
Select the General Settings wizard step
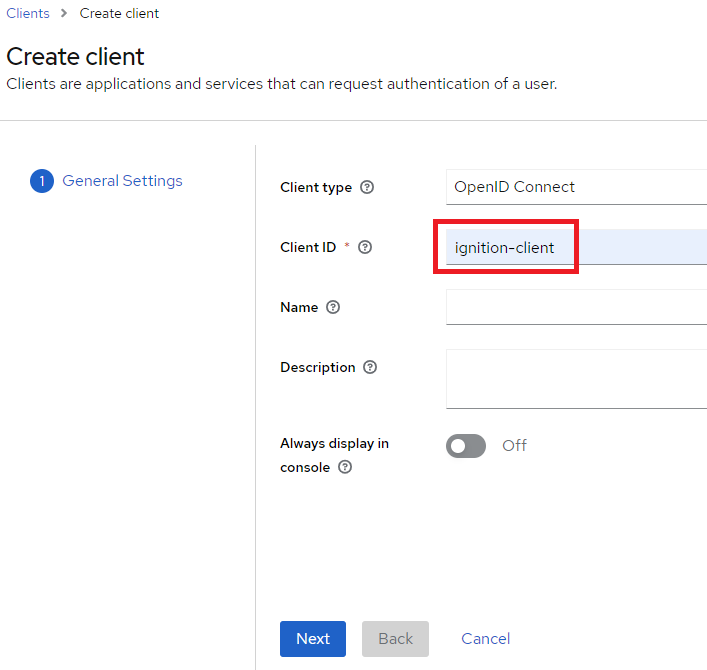(122, 181)
